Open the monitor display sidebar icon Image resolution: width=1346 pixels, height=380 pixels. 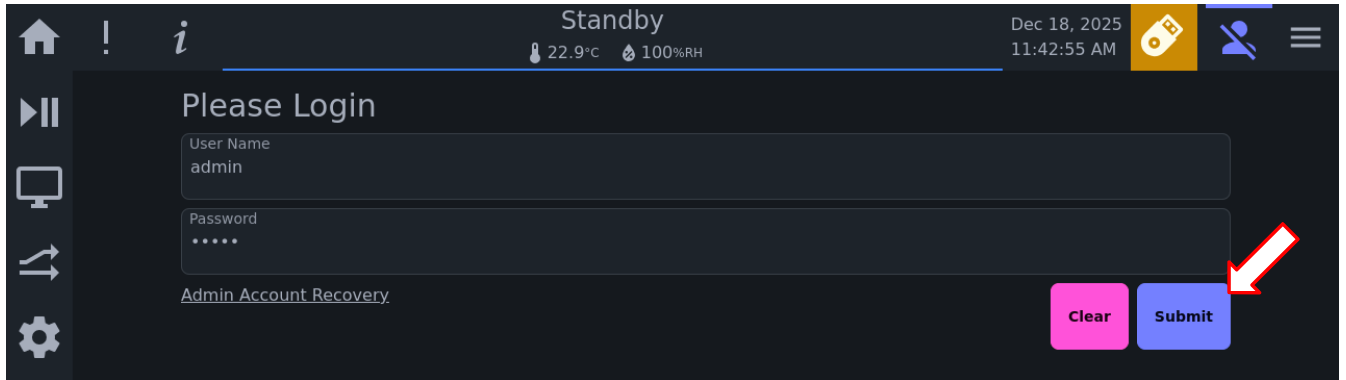click(39, 187)
